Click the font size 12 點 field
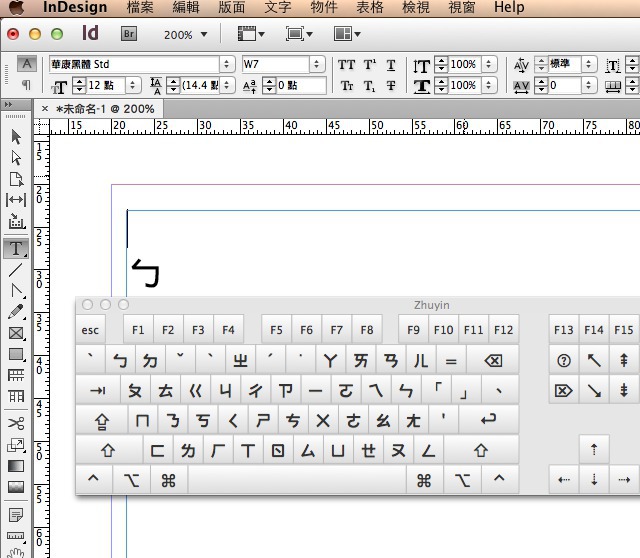The width and height of the screenshot is (640, 558). coord(106,85)
